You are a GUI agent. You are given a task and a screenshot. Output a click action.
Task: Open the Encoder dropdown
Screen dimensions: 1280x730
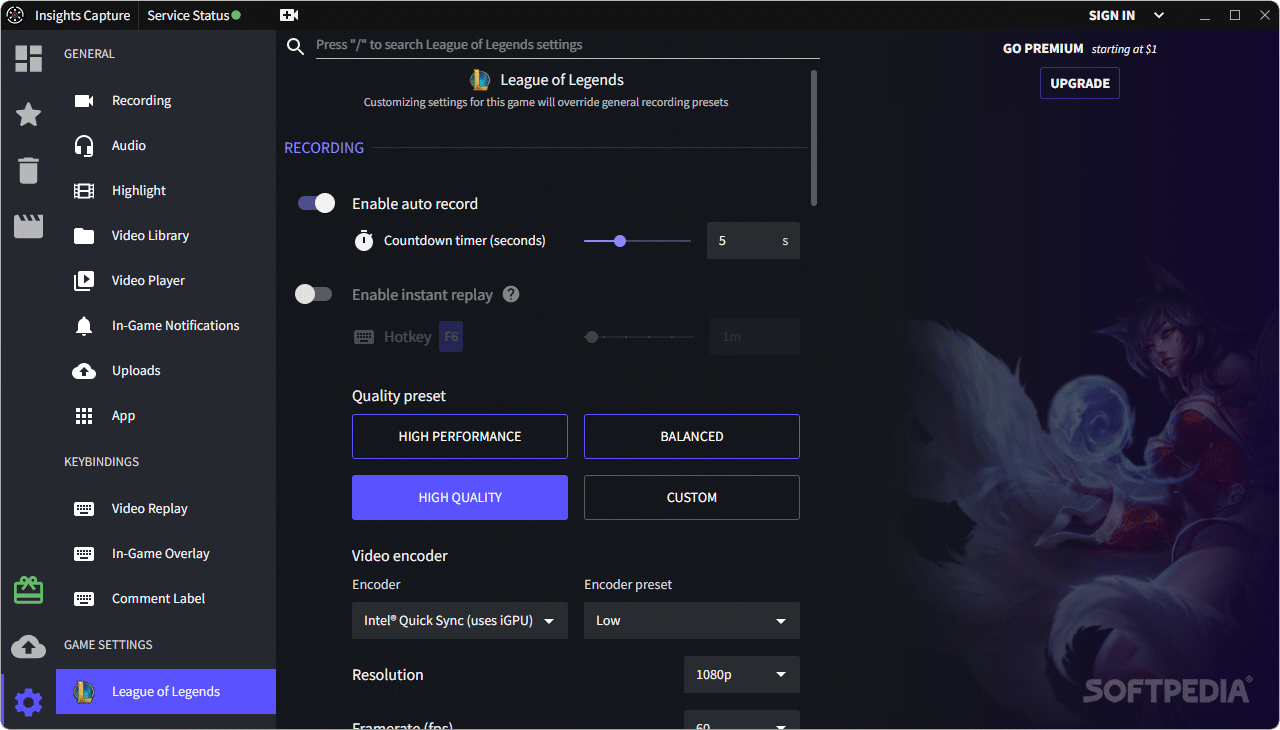[x=460, y=621]
